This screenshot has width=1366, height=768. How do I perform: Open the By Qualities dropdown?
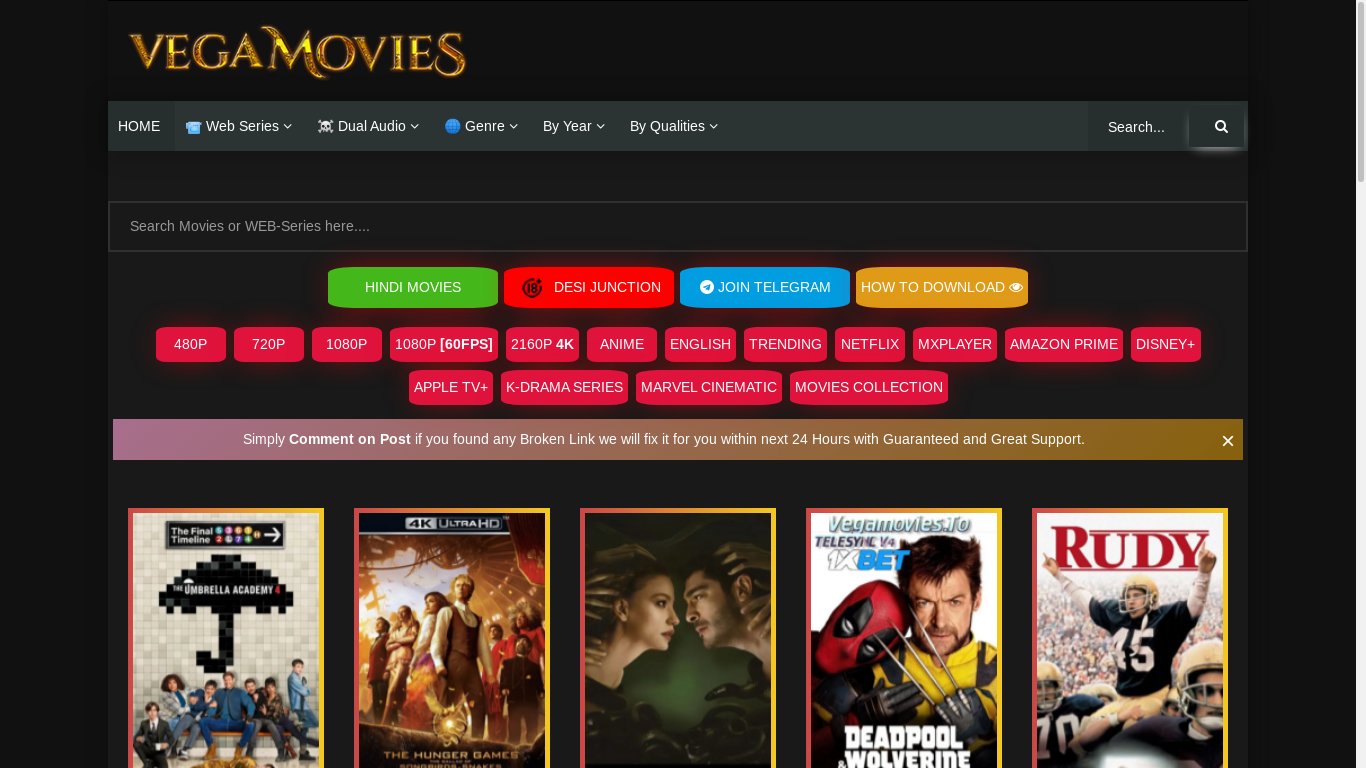pyautogui.click(x=674, y=126)
